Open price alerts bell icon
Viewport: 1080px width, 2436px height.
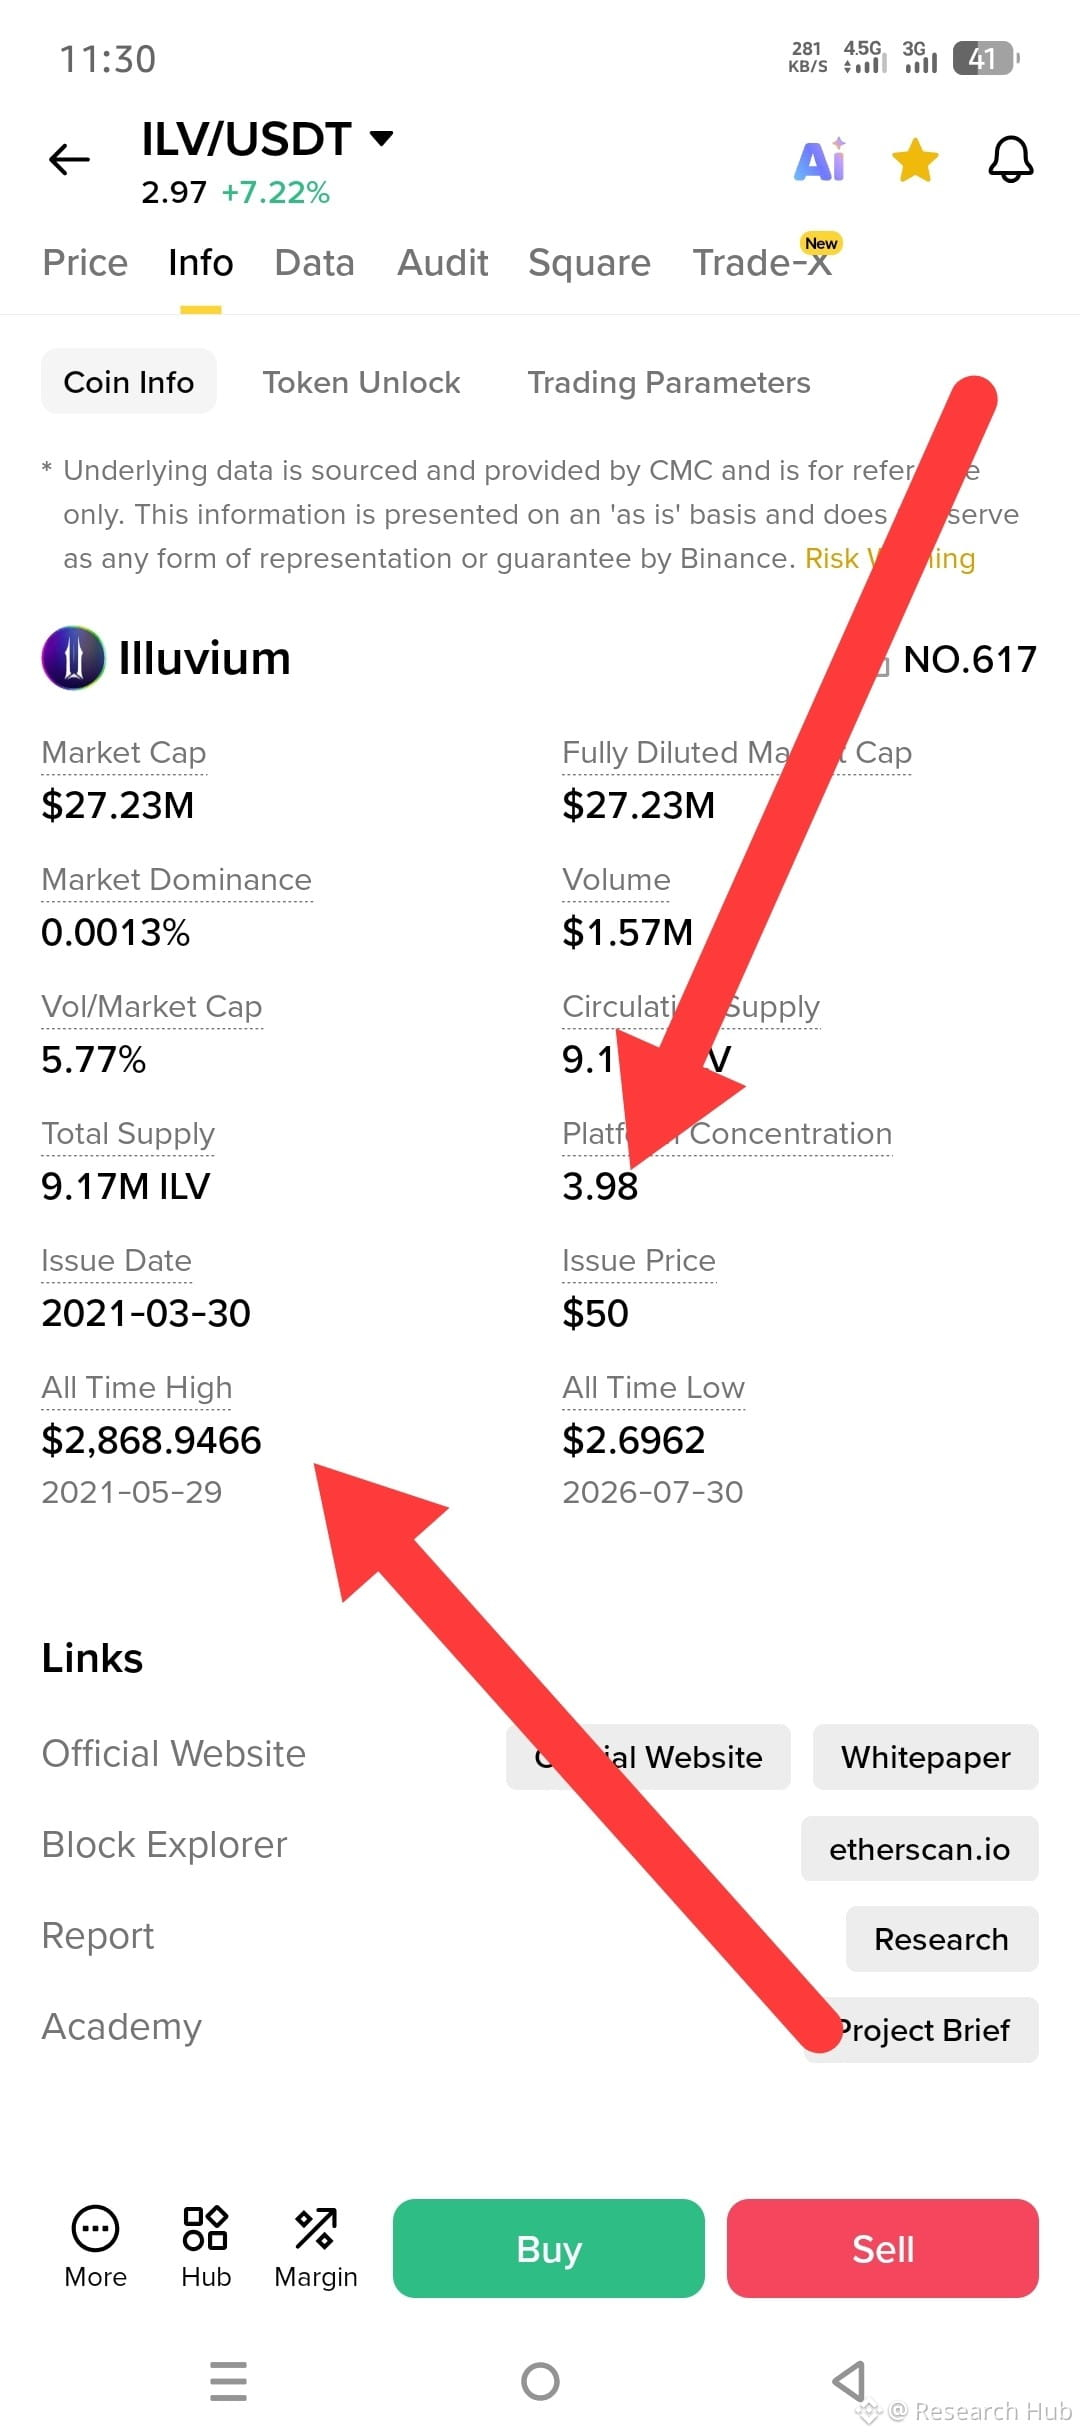(1011, 160)
